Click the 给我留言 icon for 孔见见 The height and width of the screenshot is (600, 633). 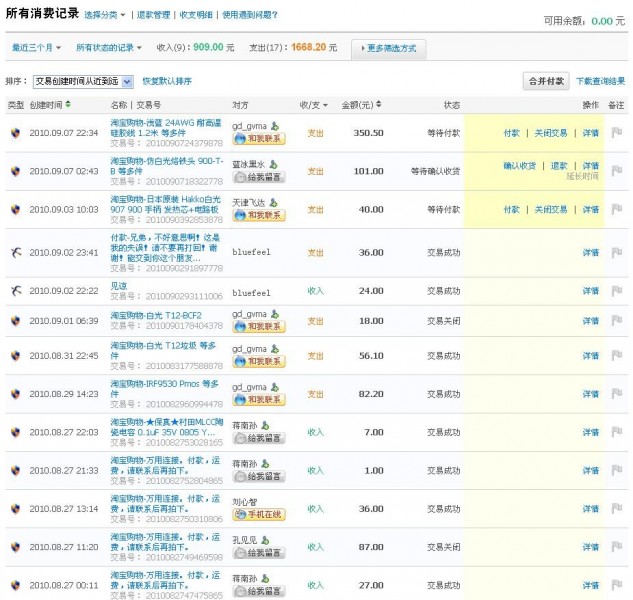(258, 554)
